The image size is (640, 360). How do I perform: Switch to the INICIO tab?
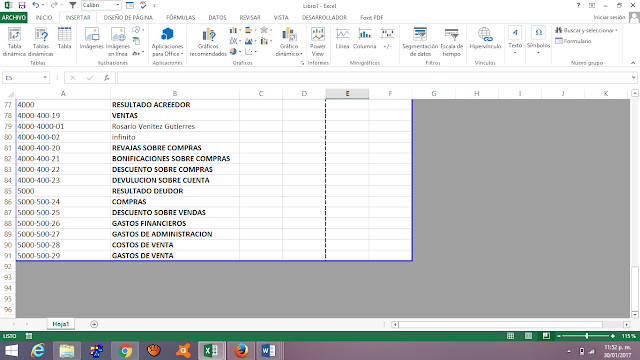[44, 18]
